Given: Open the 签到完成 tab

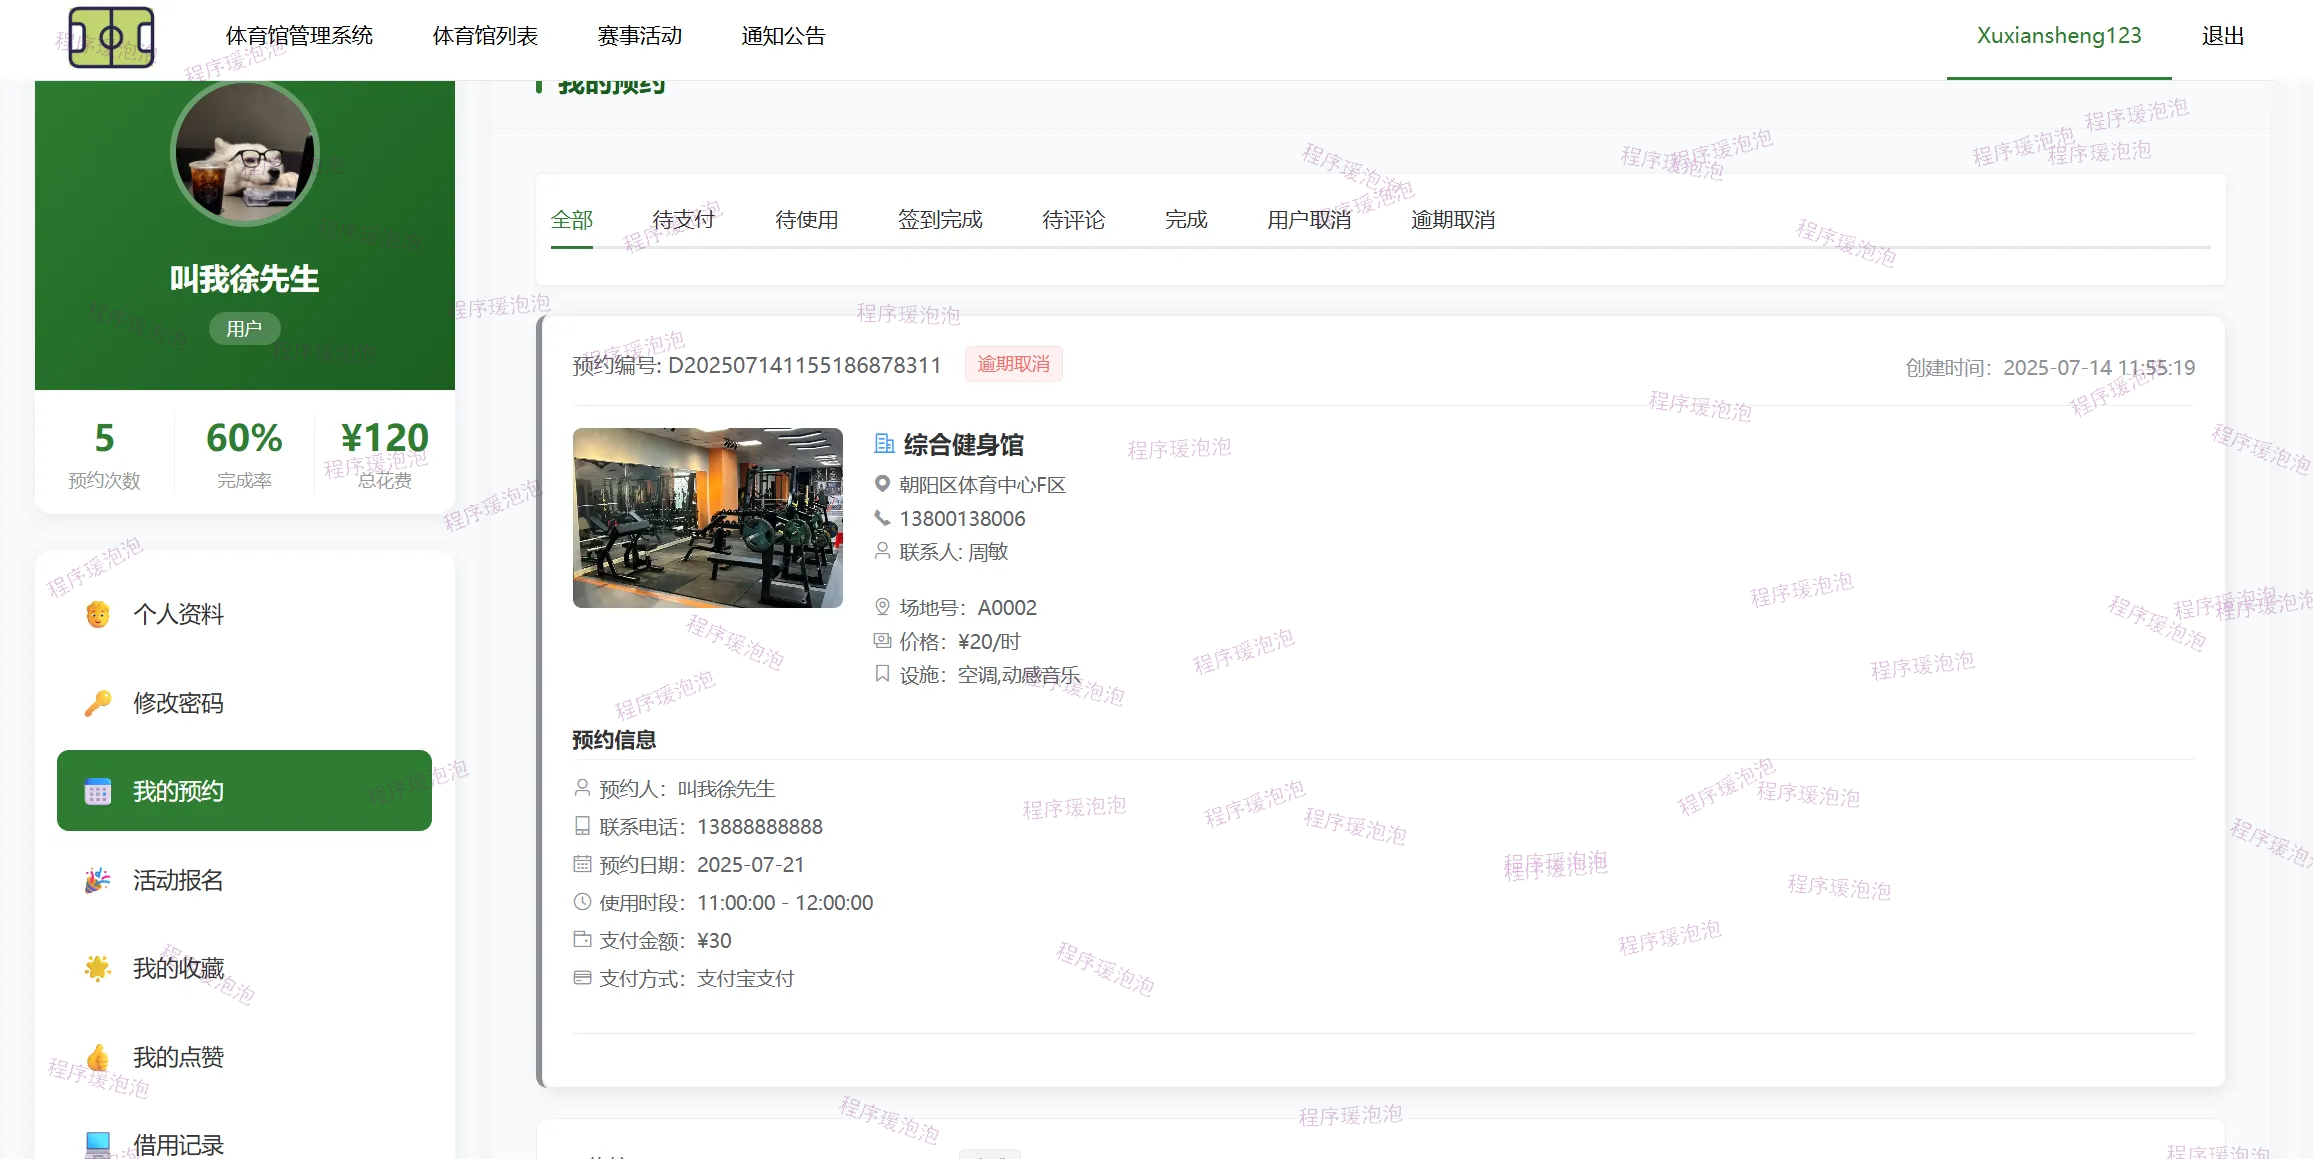Looking at the screenshot, I should pos(940,220).
